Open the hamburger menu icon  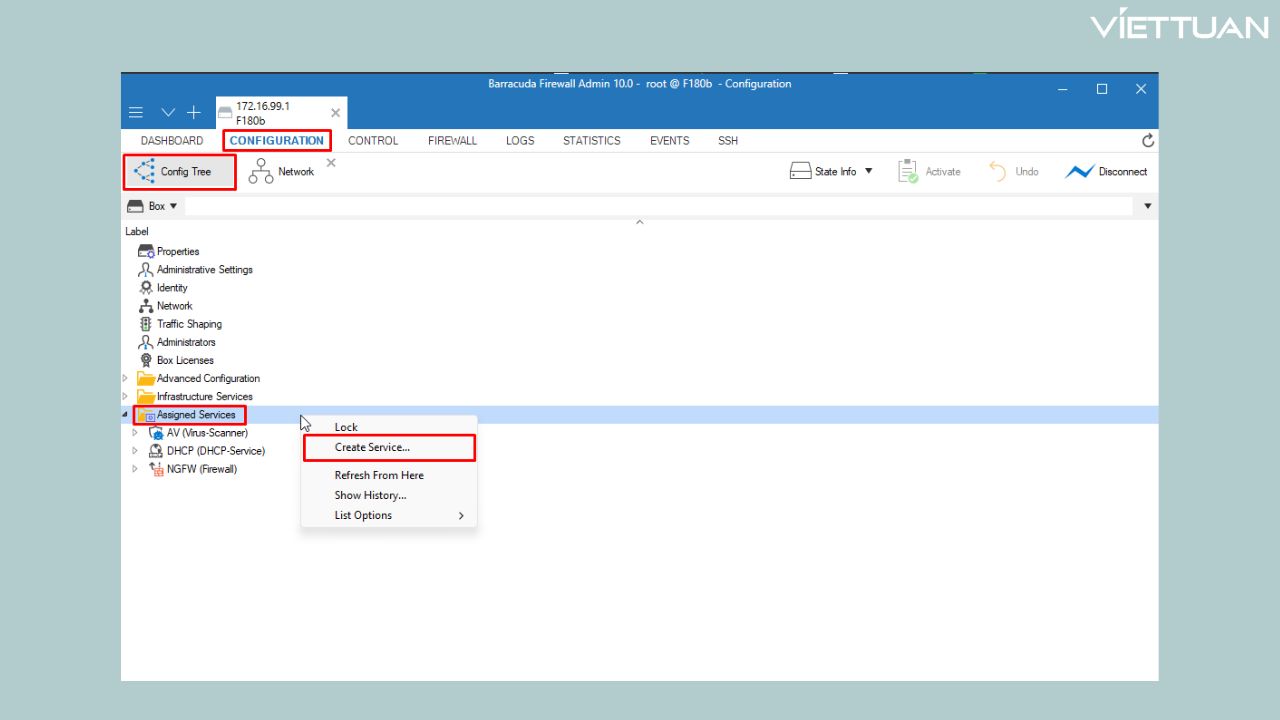(136, 113)
